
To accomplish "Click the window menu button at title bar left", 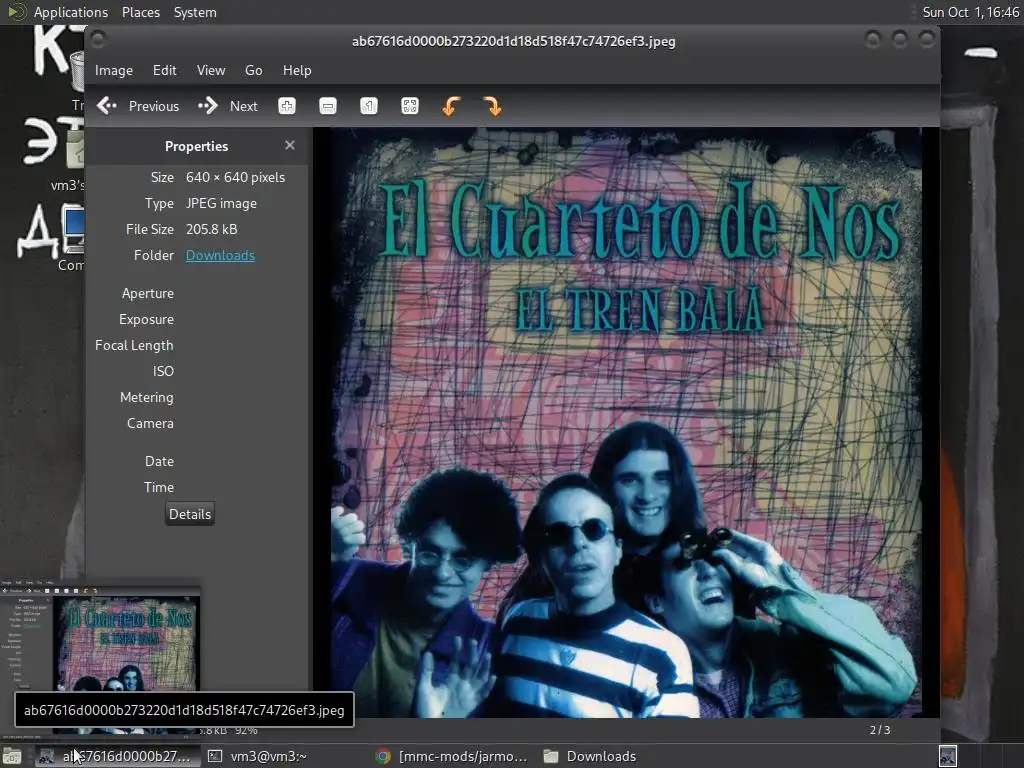I will tap(98, 40).
